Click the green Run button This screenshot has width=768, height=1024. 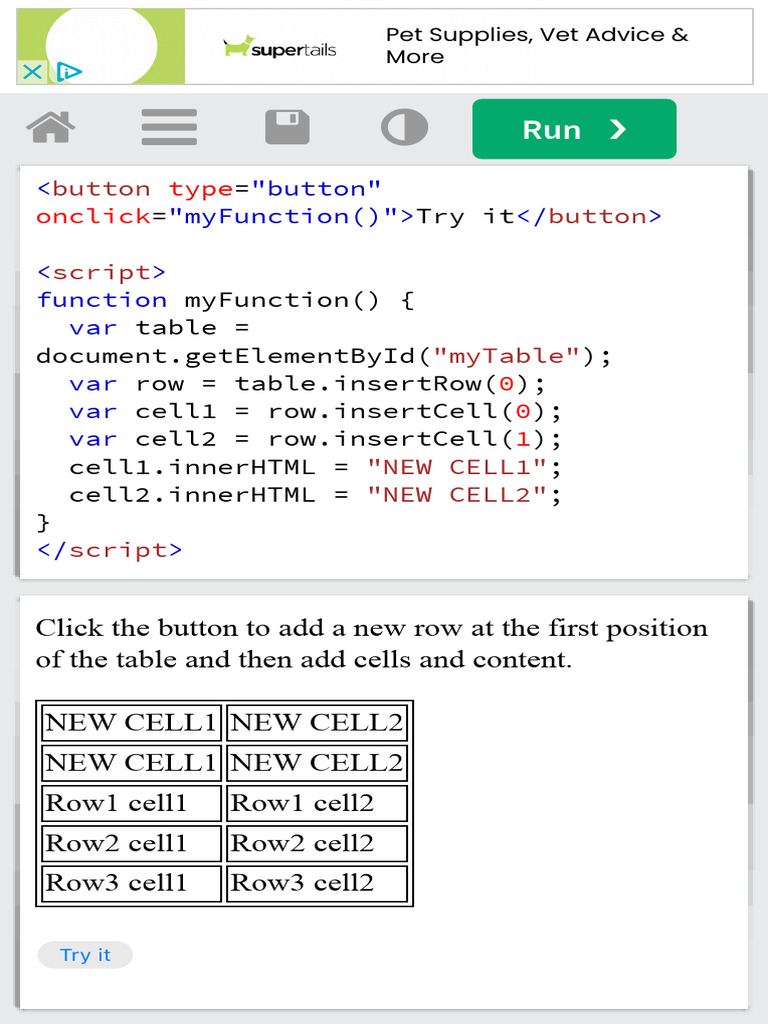coord(574,129)
